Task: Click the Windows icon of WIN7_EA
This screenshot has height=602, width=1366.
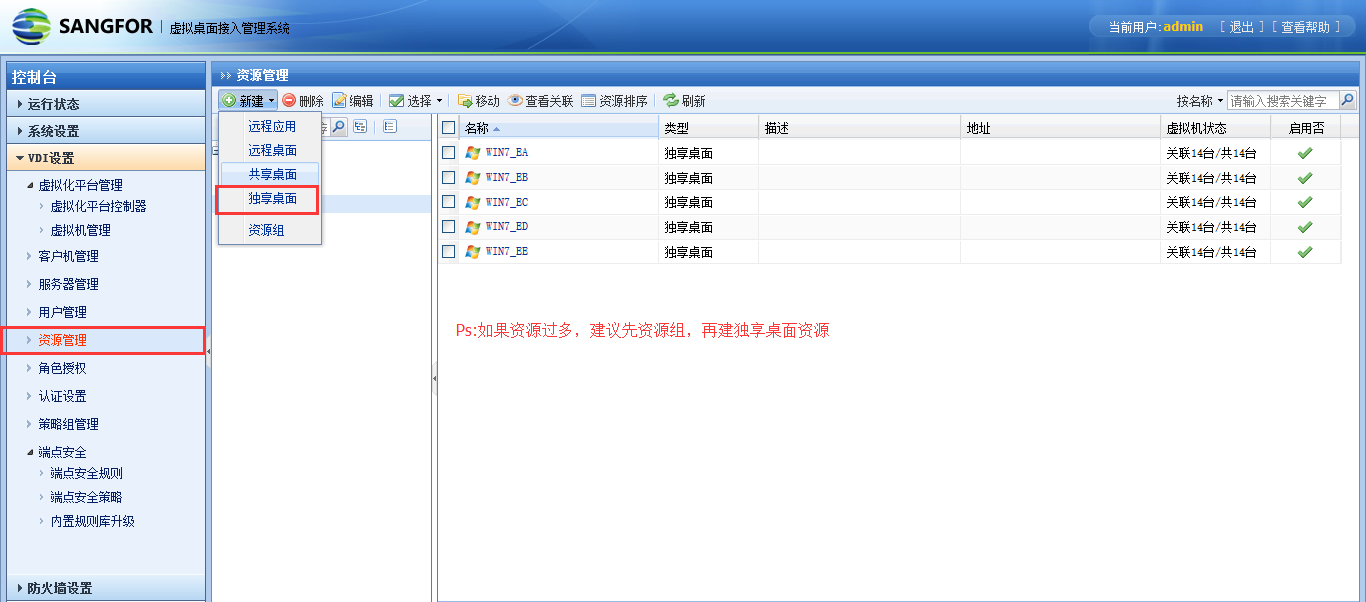Action: pyautogui.click(x=473, y=152)
